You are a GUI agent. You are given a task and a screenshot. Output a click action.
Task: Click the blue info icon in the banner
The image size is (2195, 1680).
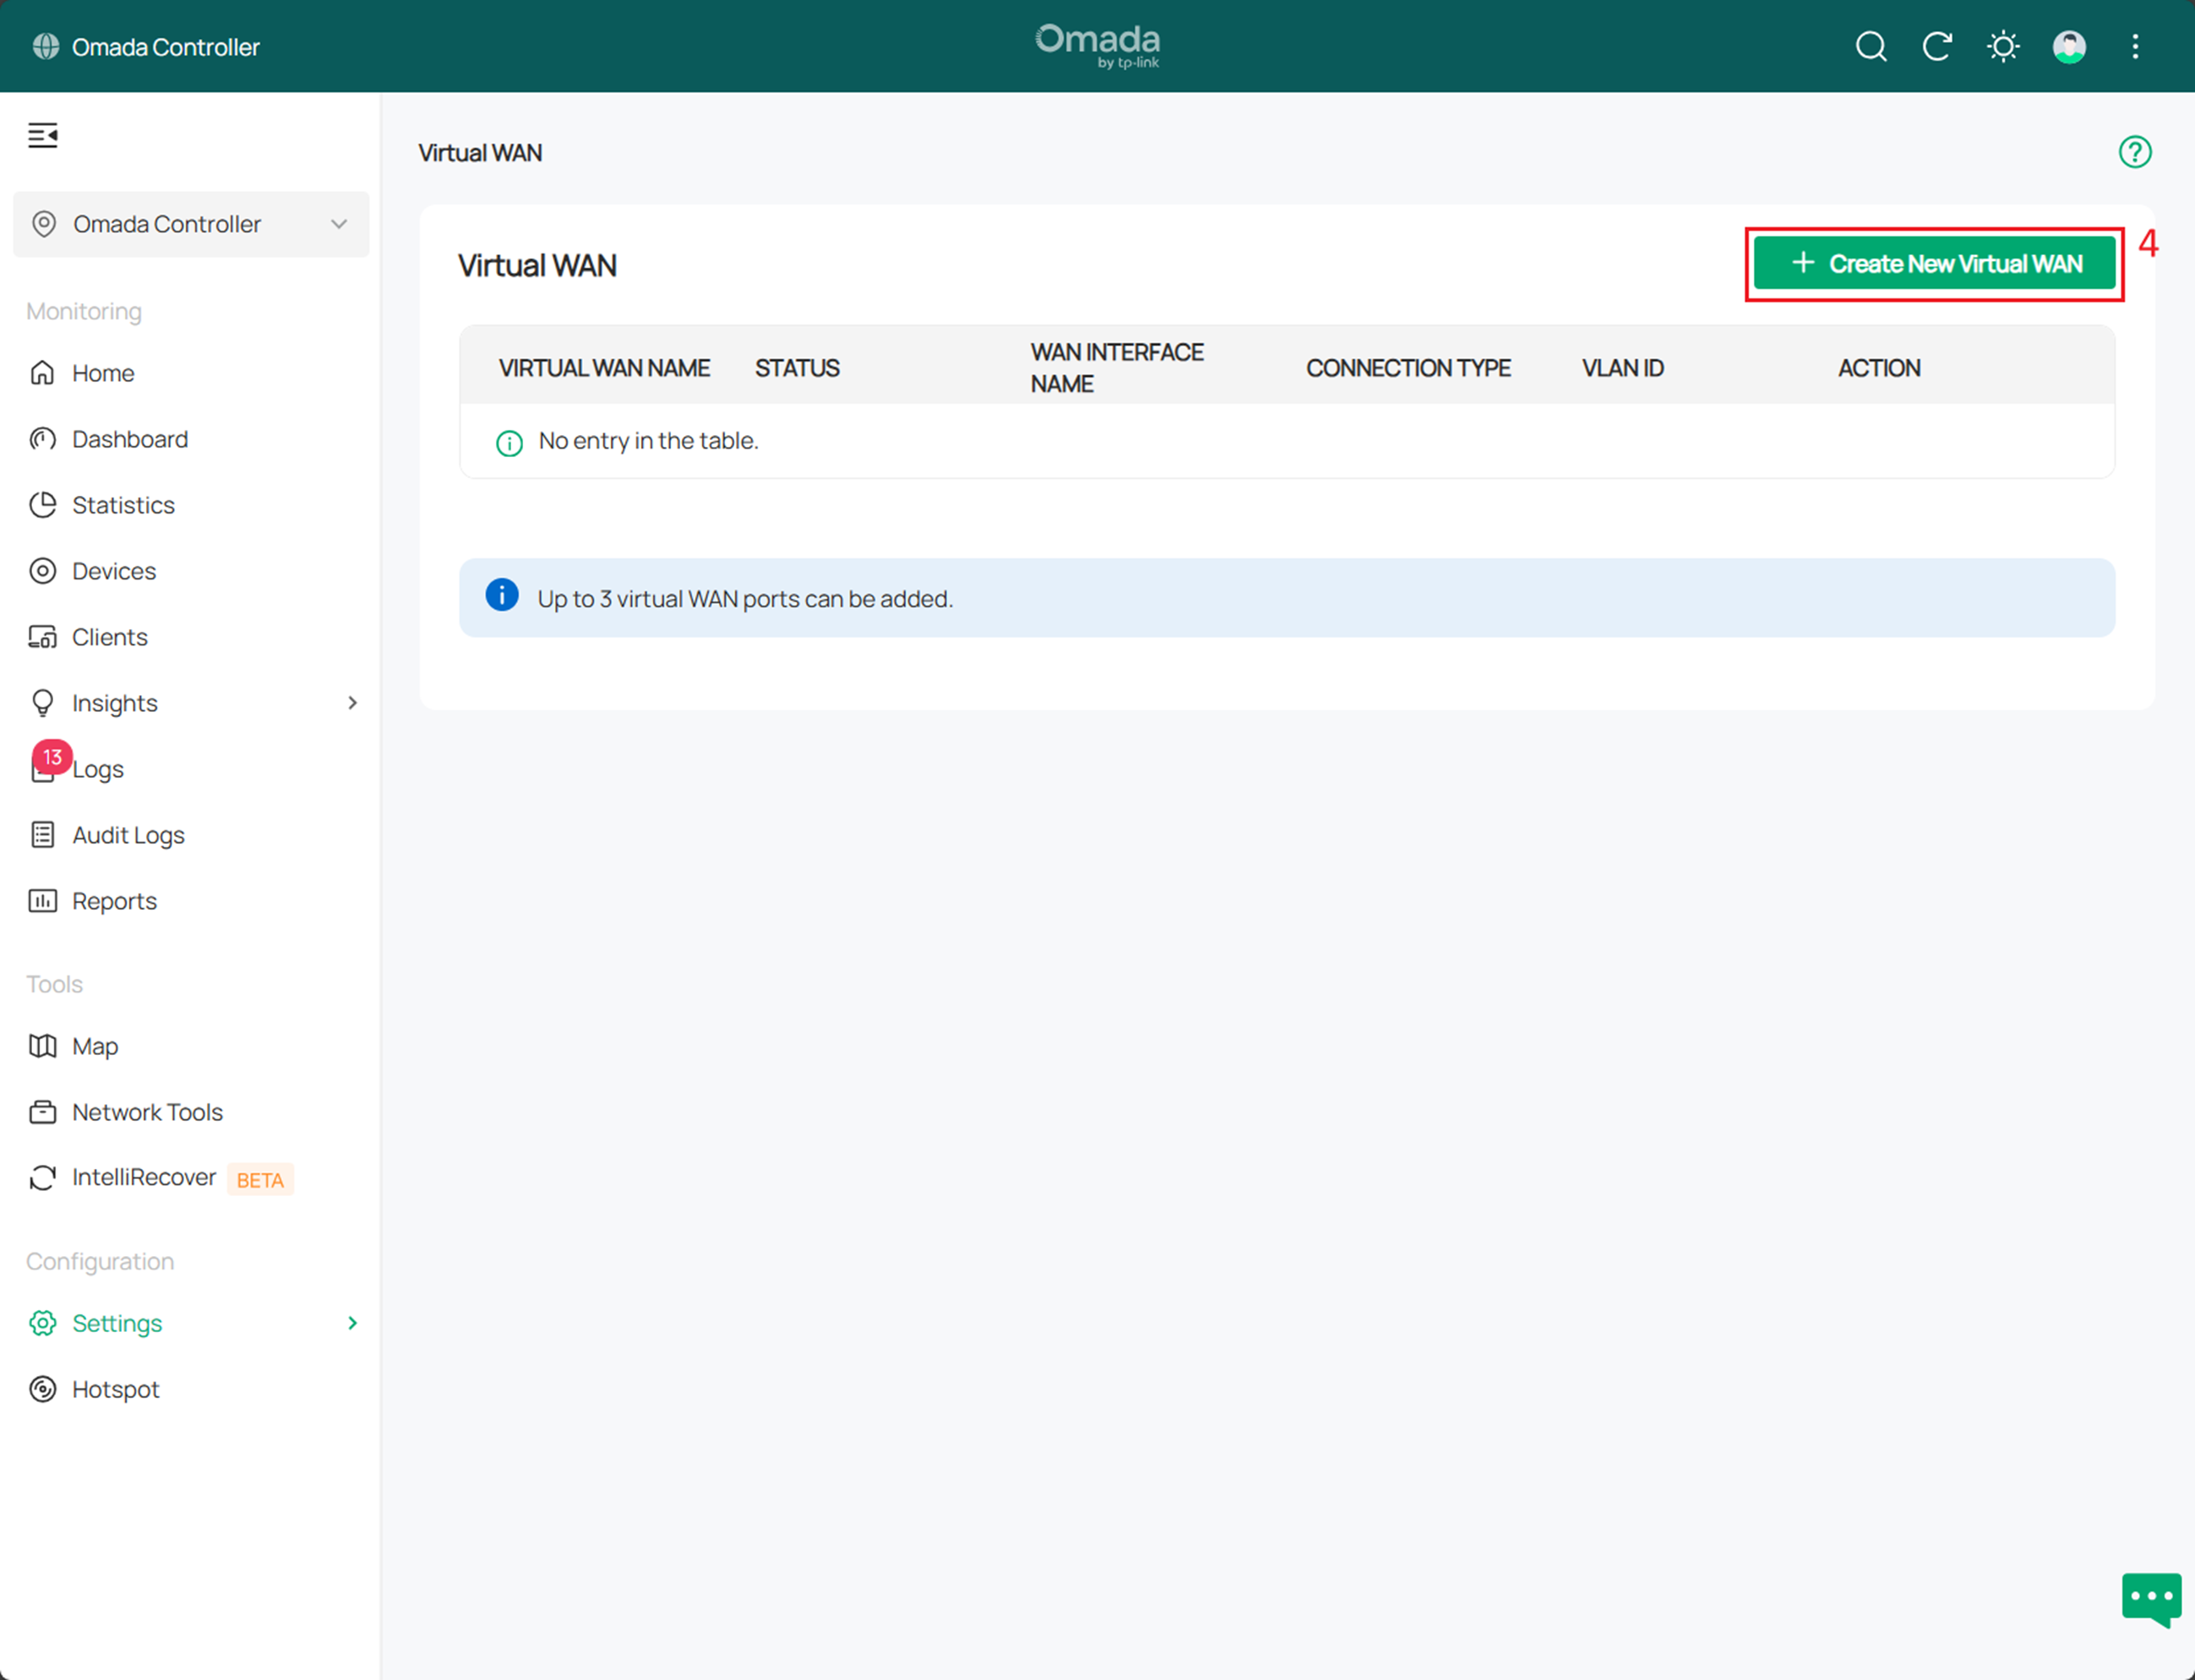click(502, 595)
